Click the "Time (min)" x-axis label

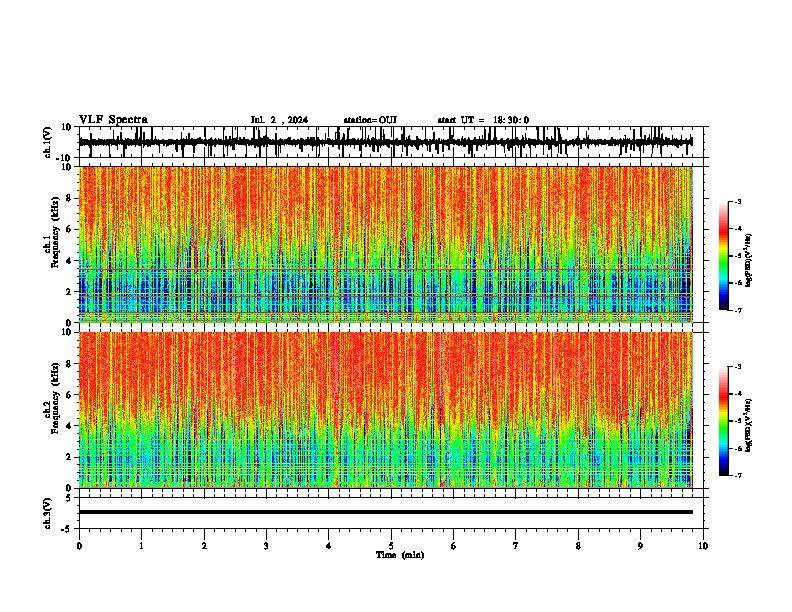pyautogui.click(x=400, y=555)
